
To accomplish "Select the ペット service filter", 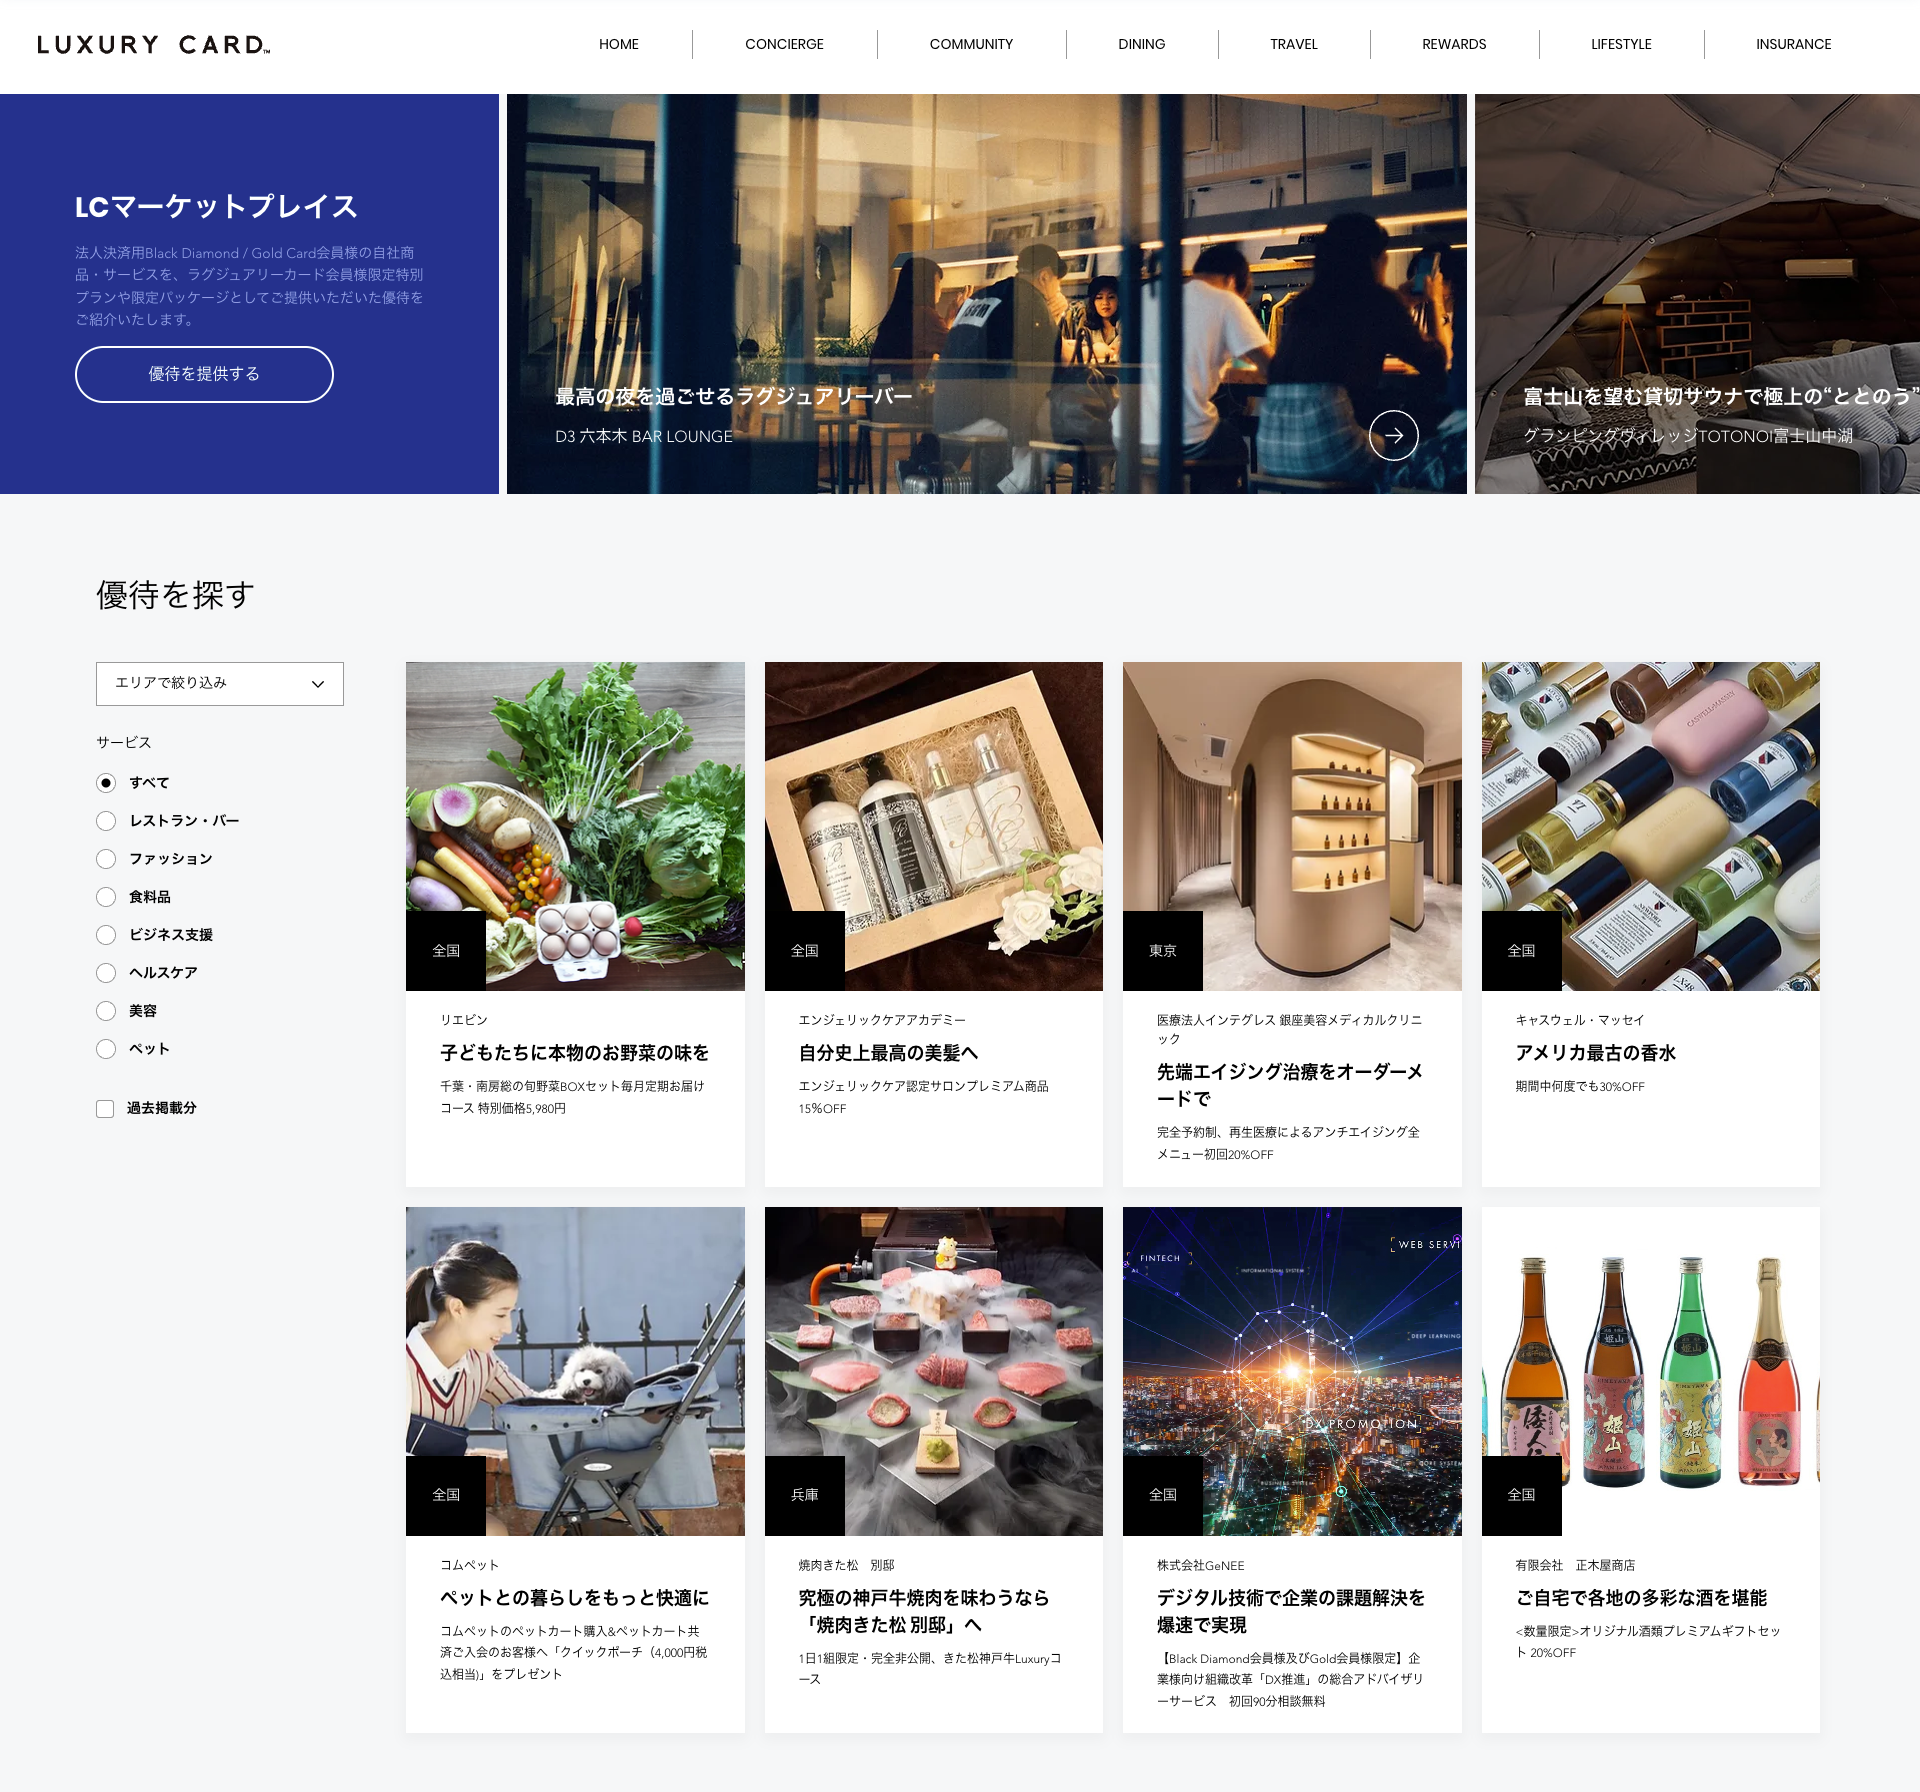I will 106,1049.
